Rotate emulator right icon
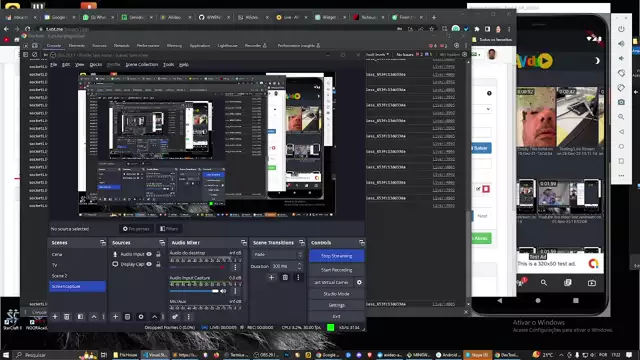 tap(621, 88)
